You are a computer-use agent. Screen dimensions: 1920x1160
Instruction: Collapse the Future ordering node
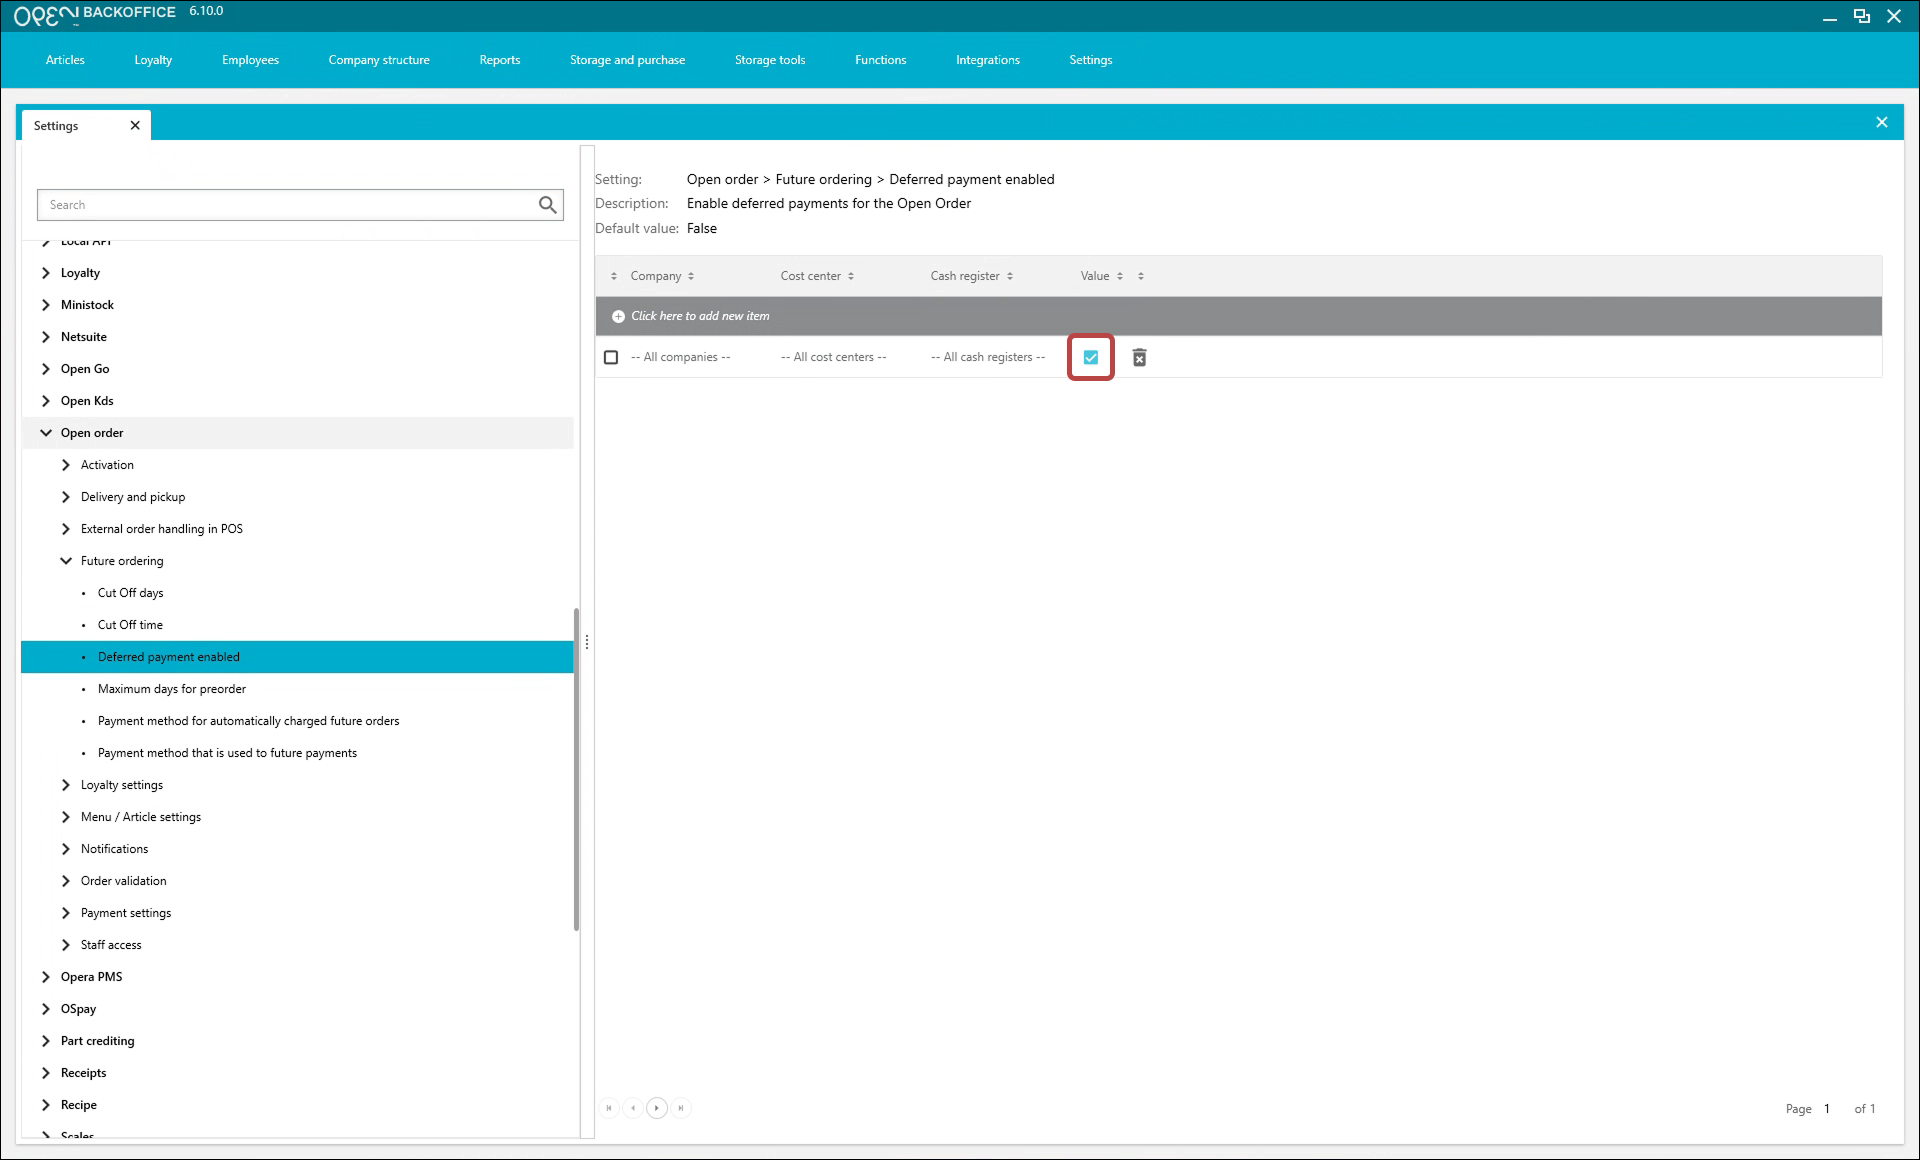(x=66, y=561)
